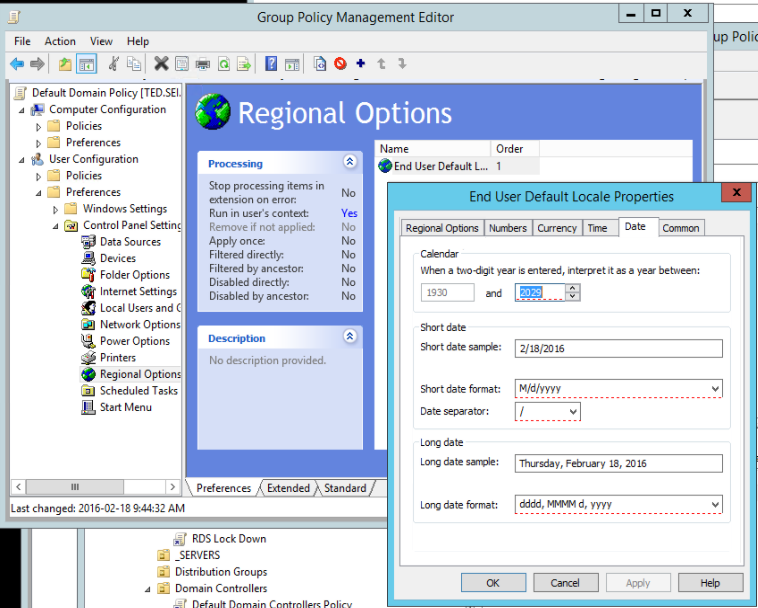
Task: Click the blue Help question mark icon
Action: tap(271, 64)
